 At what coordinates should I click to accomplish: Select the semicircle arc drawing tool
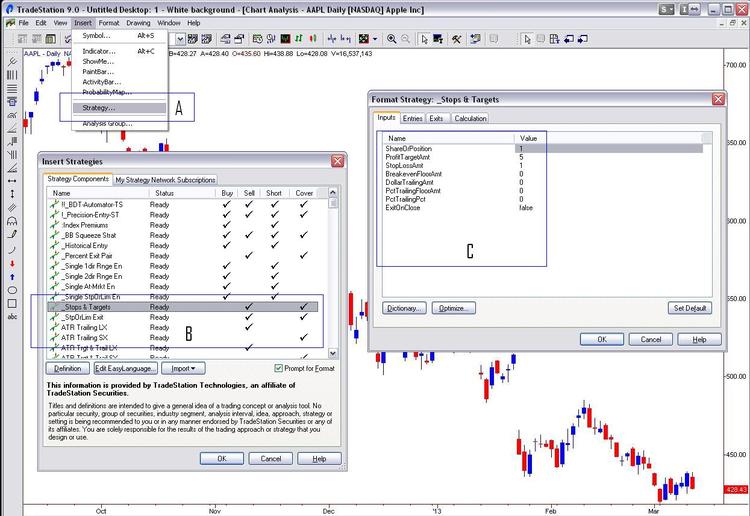click(12, 221)
